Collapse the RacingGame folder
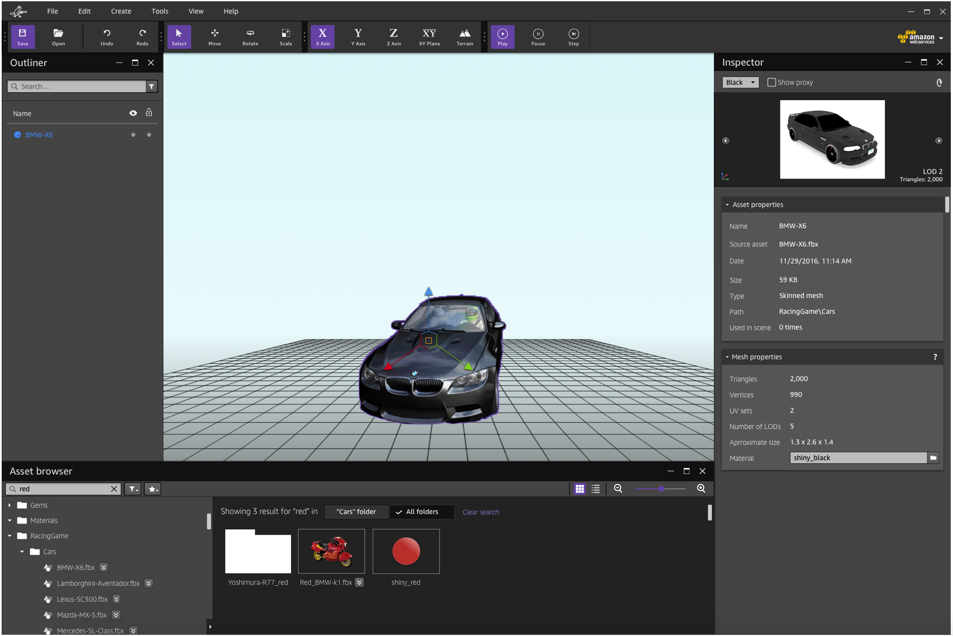The image size is (953, 636). (10, 536)
